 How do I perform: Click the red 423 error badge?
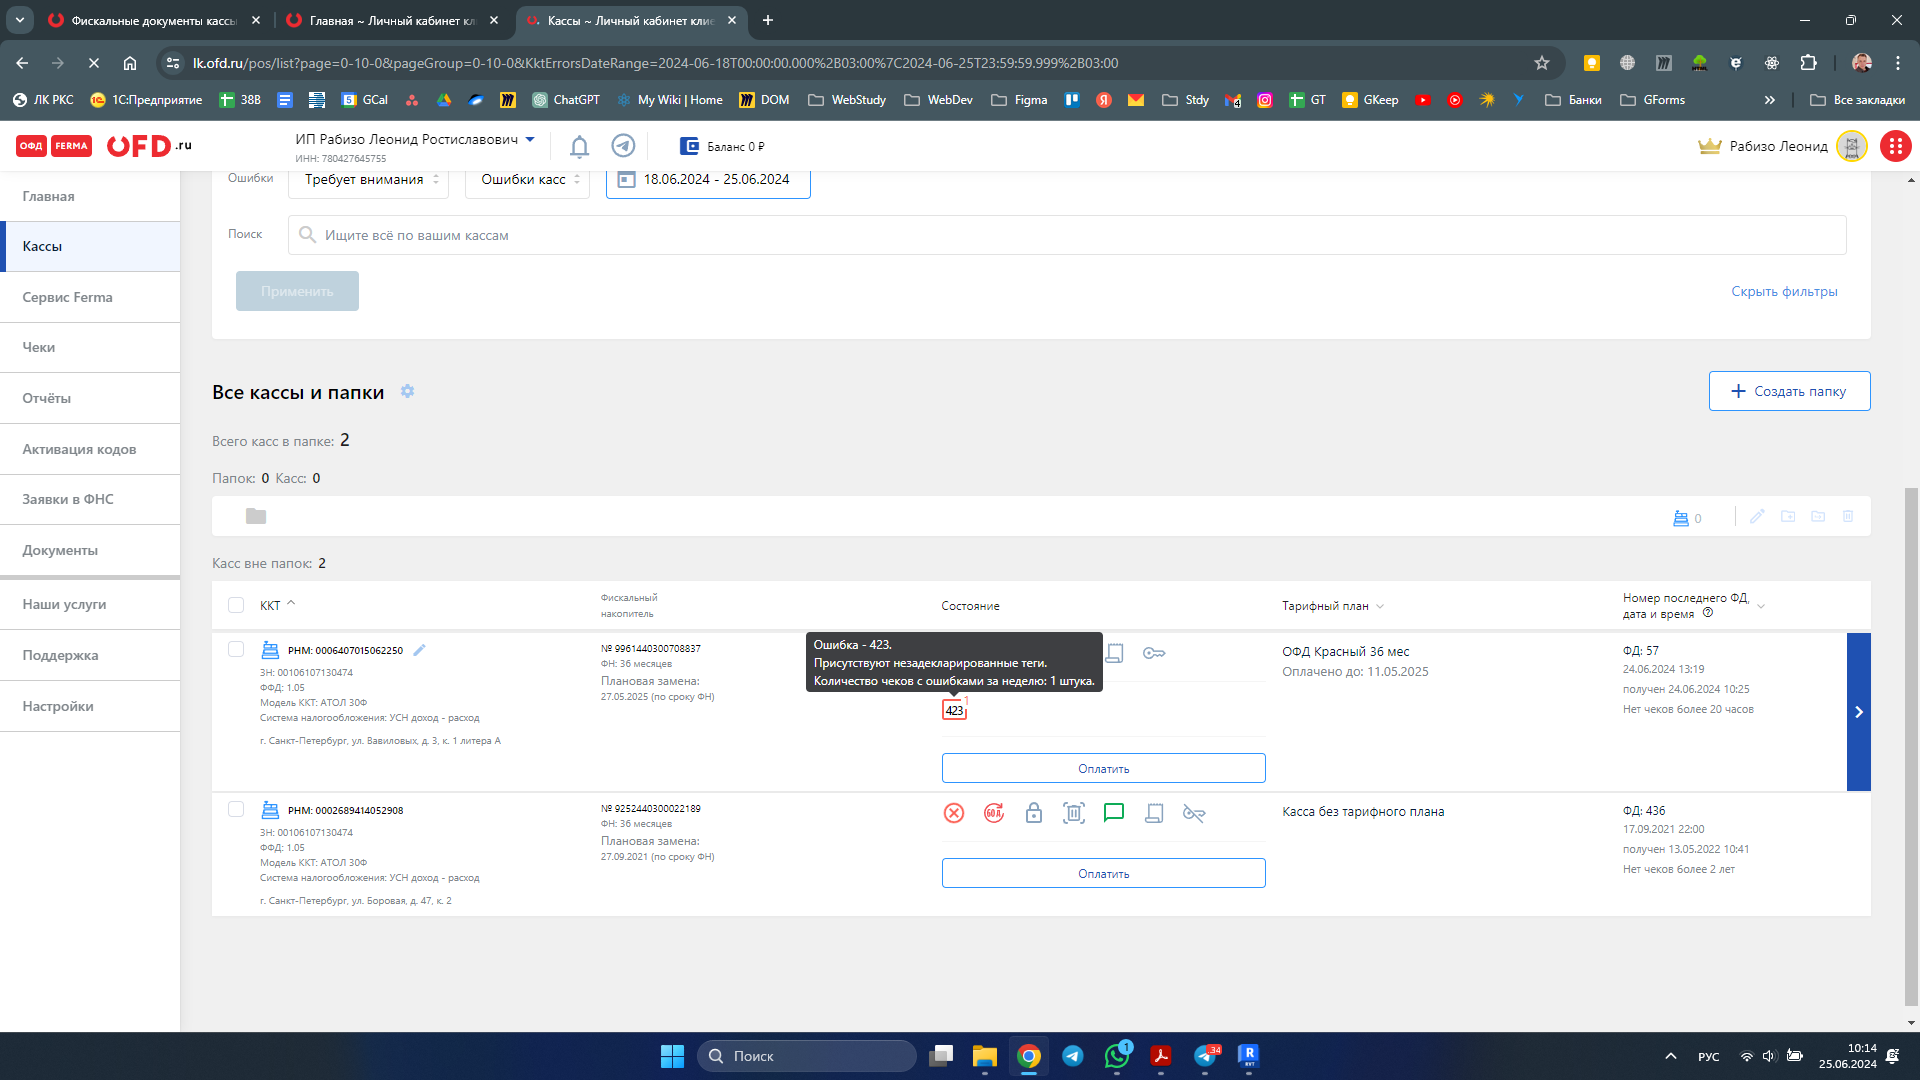click(x=954, y=710)
